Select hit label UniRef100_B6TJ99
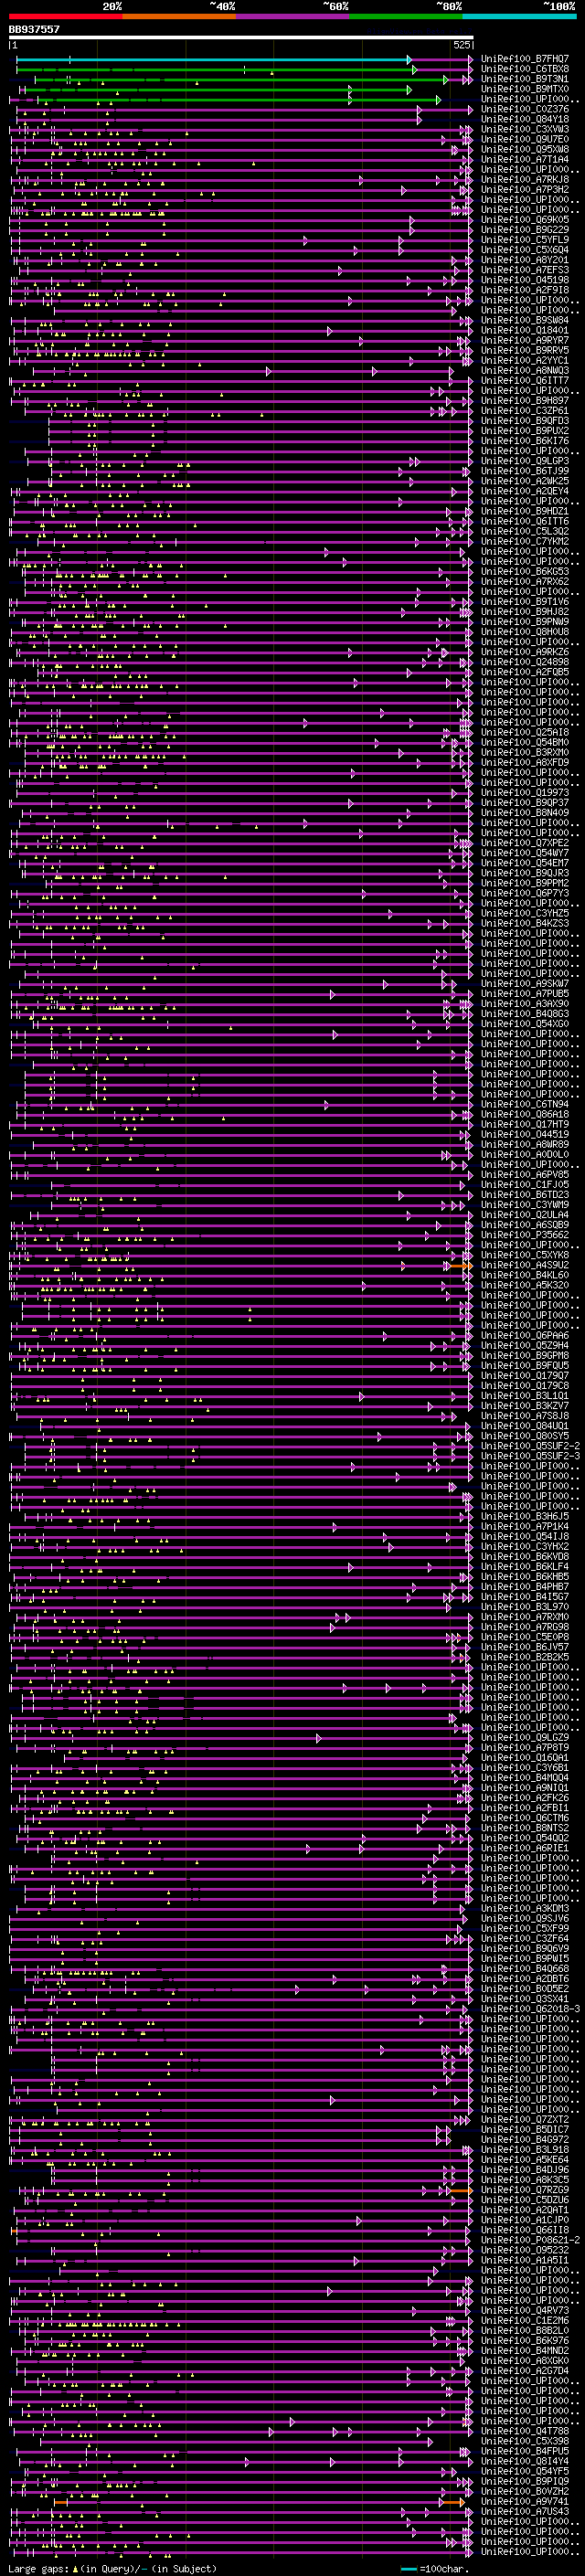 point(525,471)
